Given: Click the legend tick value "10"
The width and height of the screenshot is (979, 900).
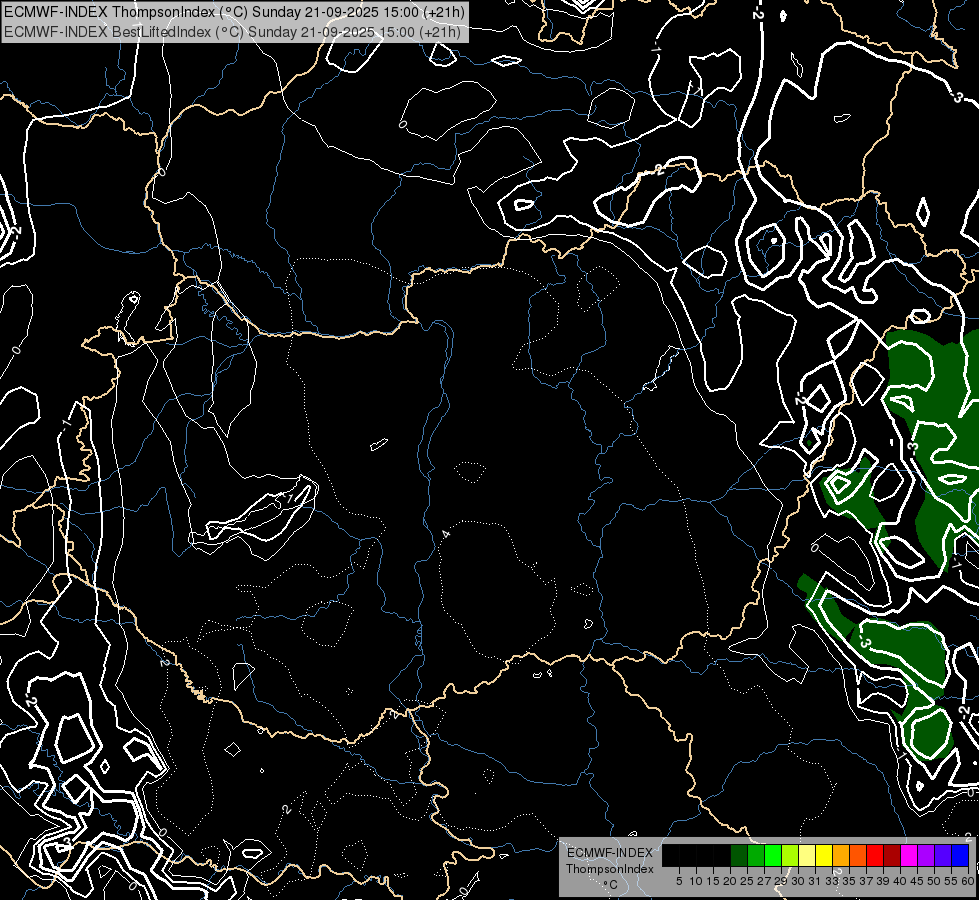Looking at the screenshot, I should 696,881.
